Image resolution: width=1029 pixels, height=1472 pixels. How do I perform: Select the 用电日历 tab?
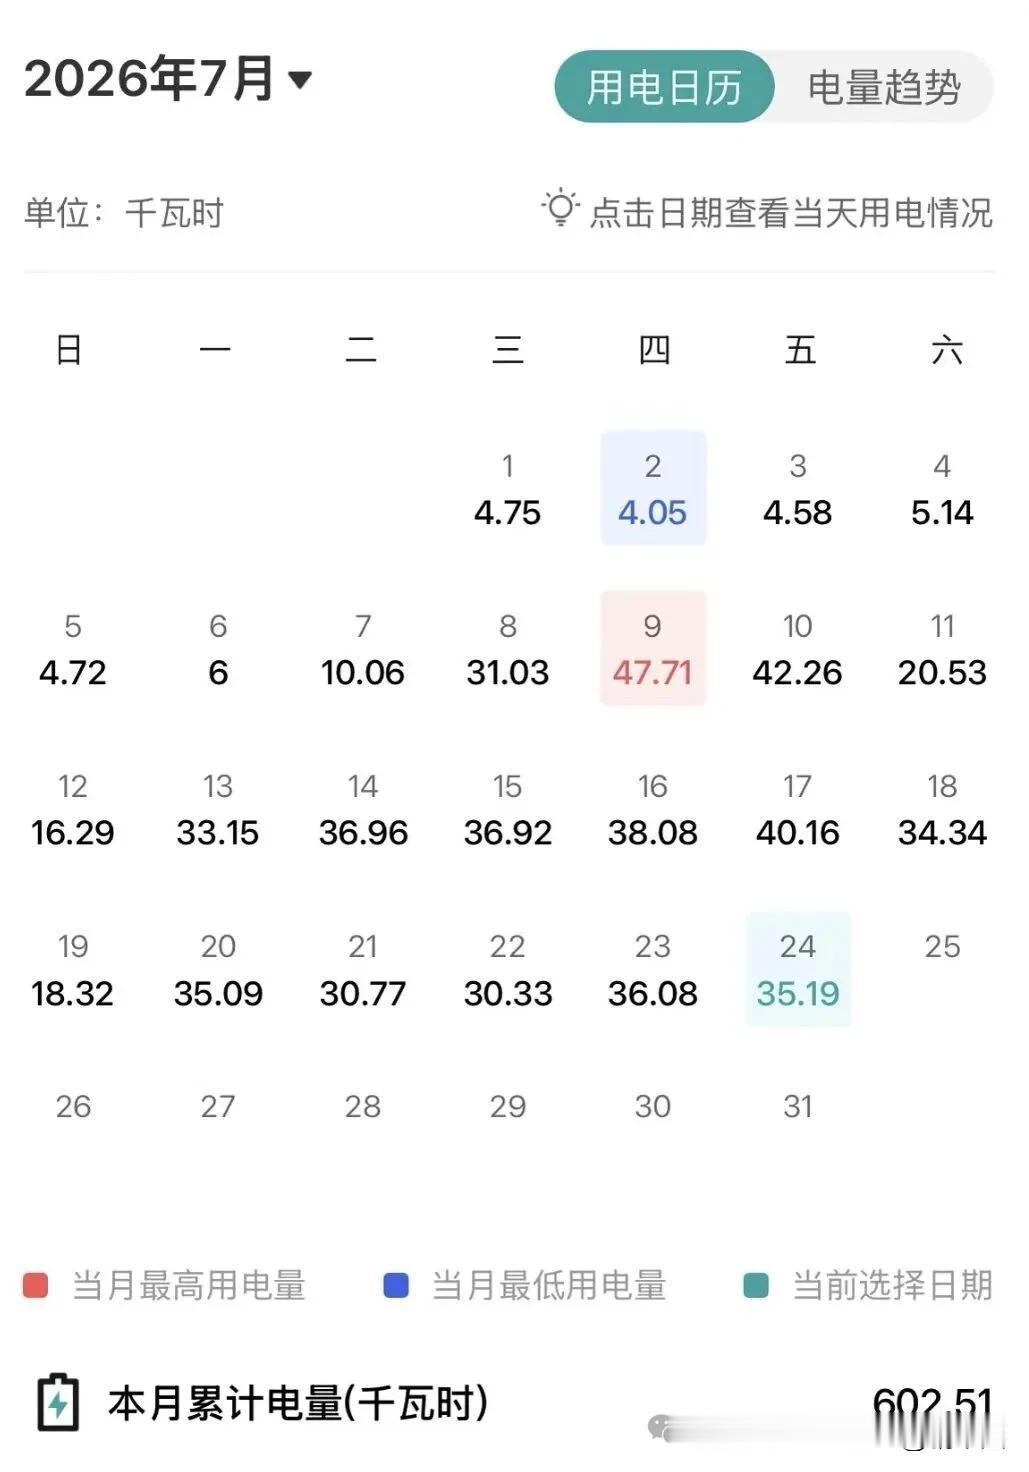click(x=664, y=87)
